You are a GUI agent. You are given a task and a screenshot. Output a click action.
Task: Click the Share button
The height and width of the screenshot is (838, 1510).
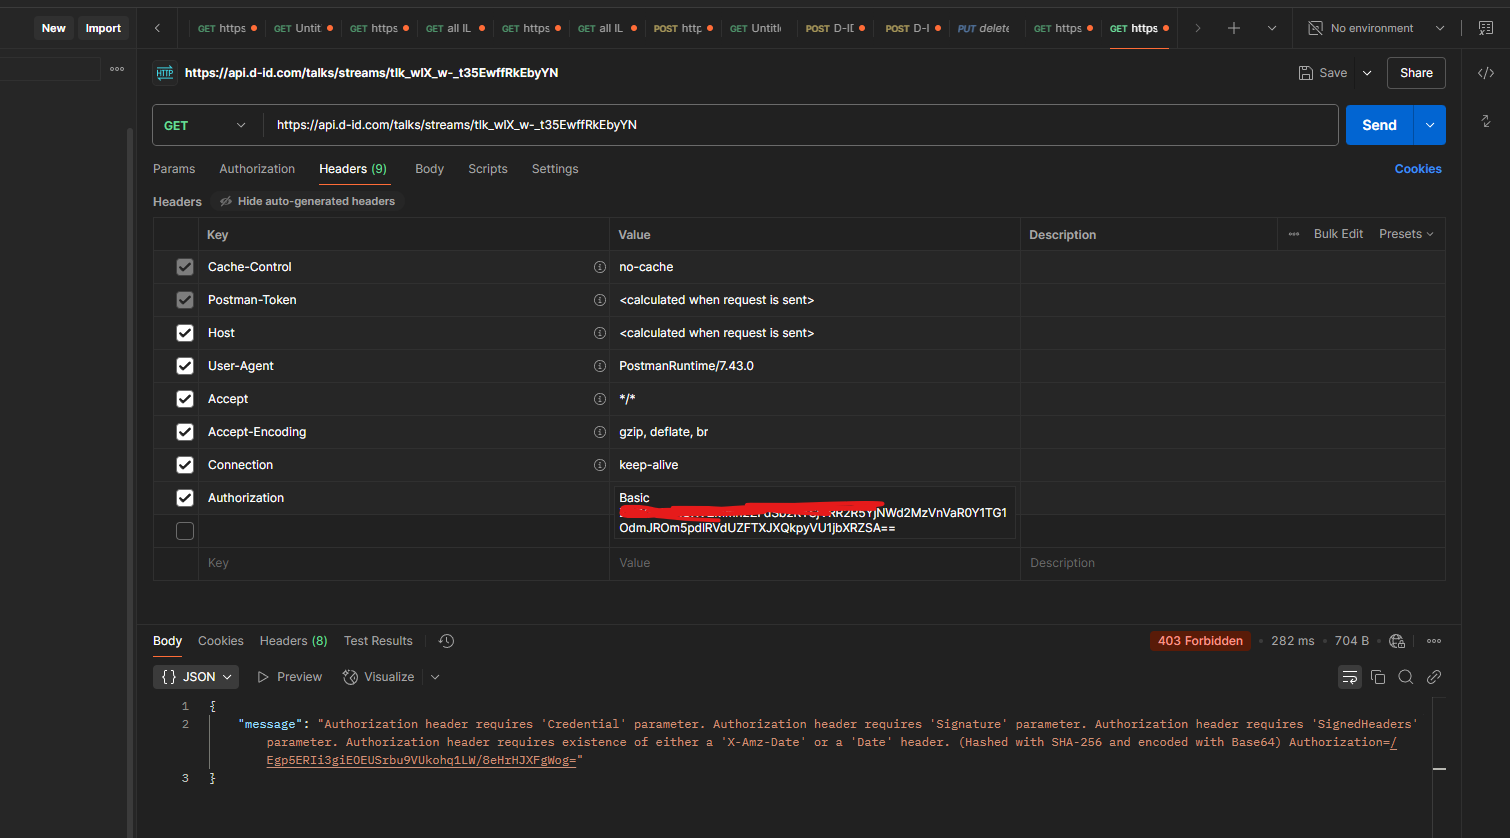[x=1416, y=73]
